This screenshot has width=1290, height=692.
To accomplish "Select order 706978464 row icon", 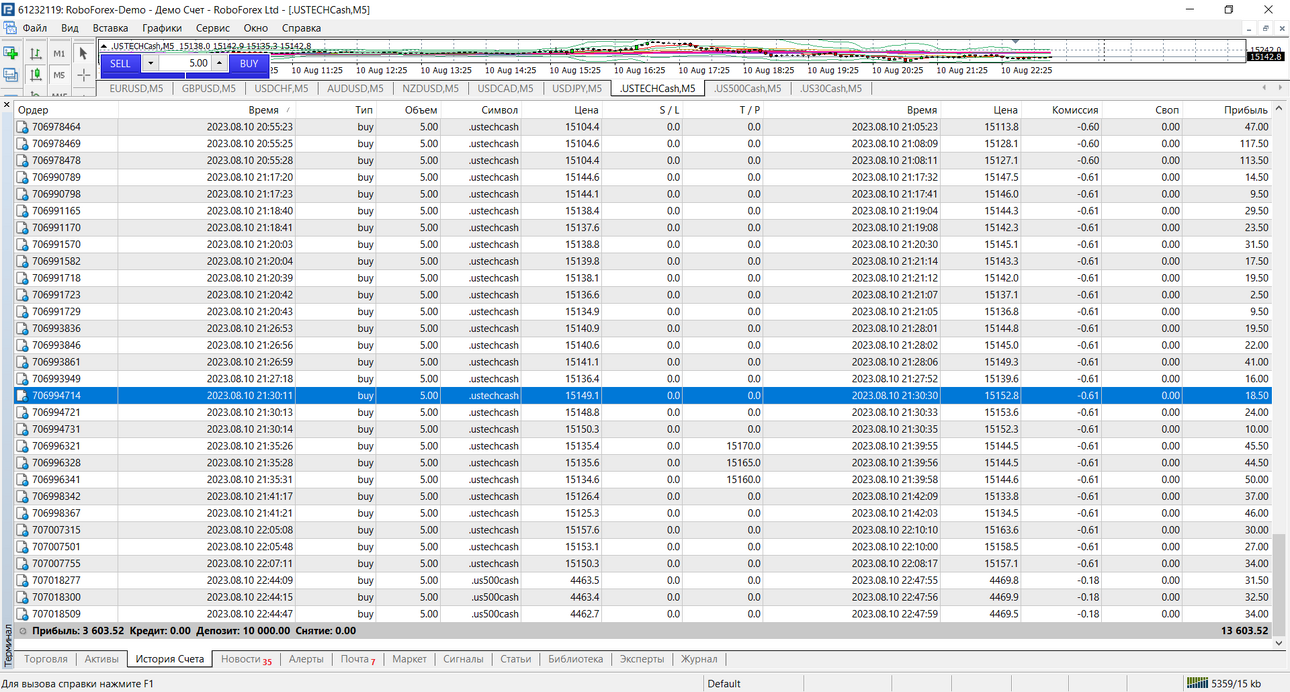I will (23, 127).
